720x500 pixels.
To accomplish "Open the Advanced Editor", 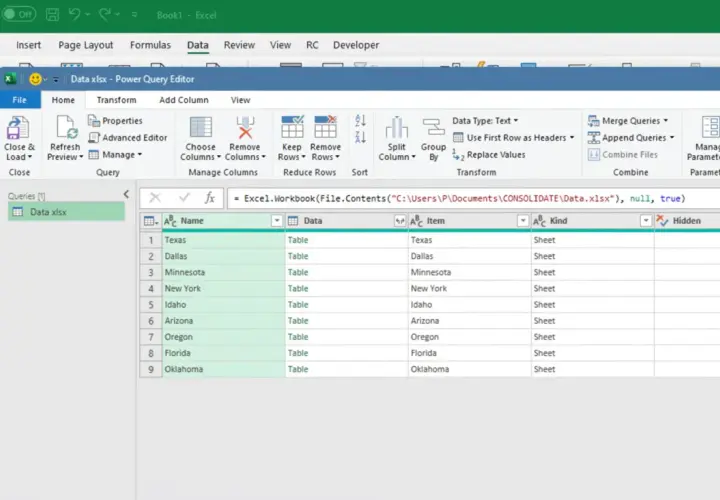I will pyautogui.click(x=128, y=138).
